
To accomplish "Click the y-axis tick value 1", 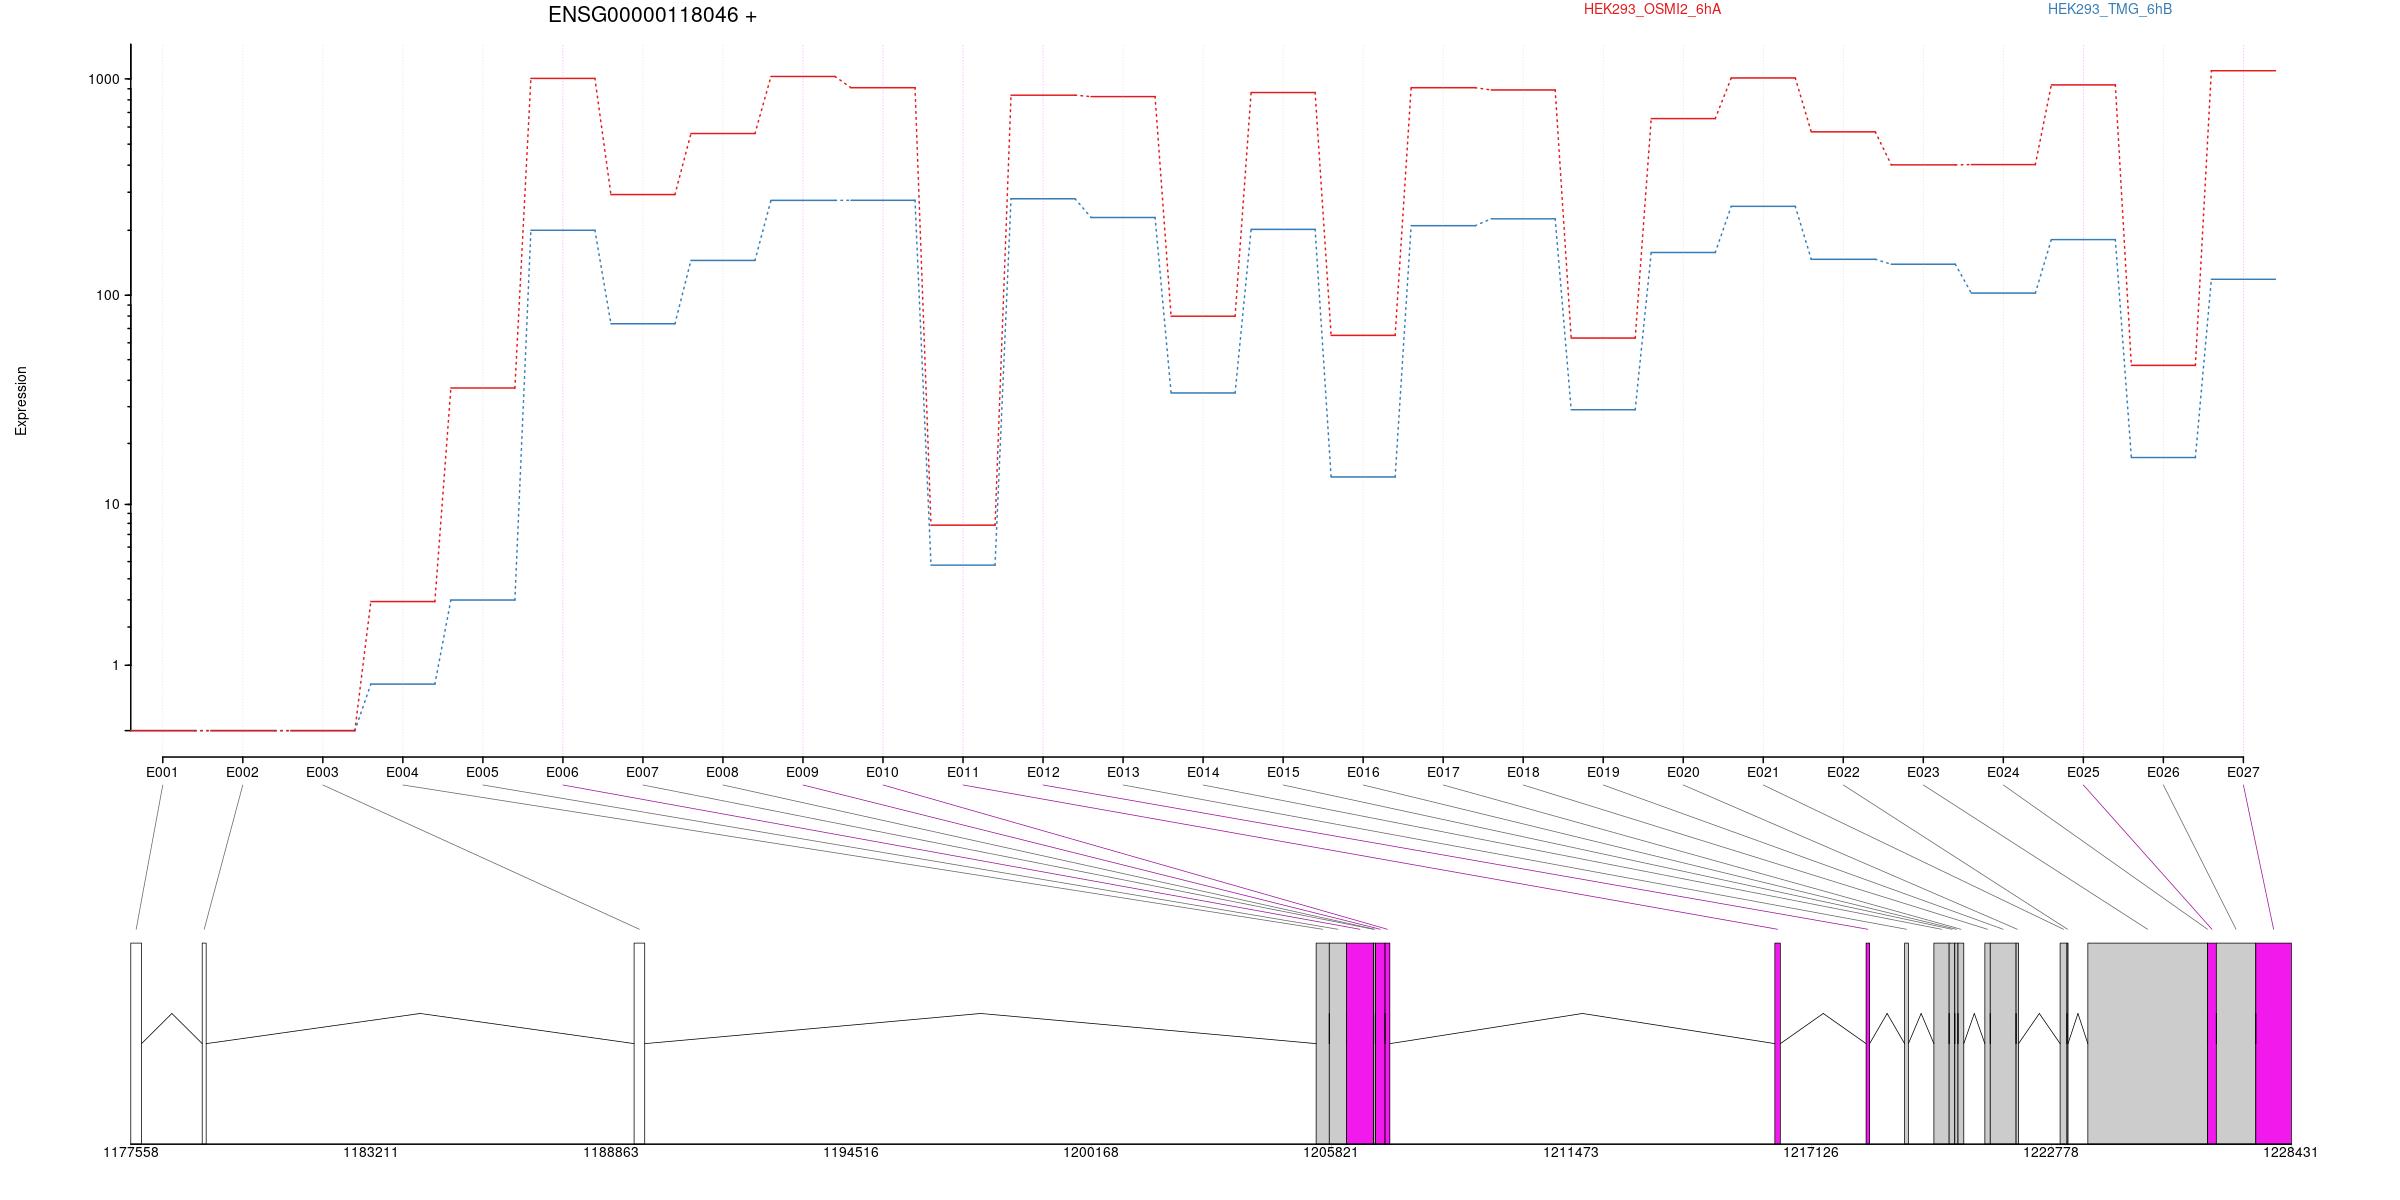I will click(116, 665).
